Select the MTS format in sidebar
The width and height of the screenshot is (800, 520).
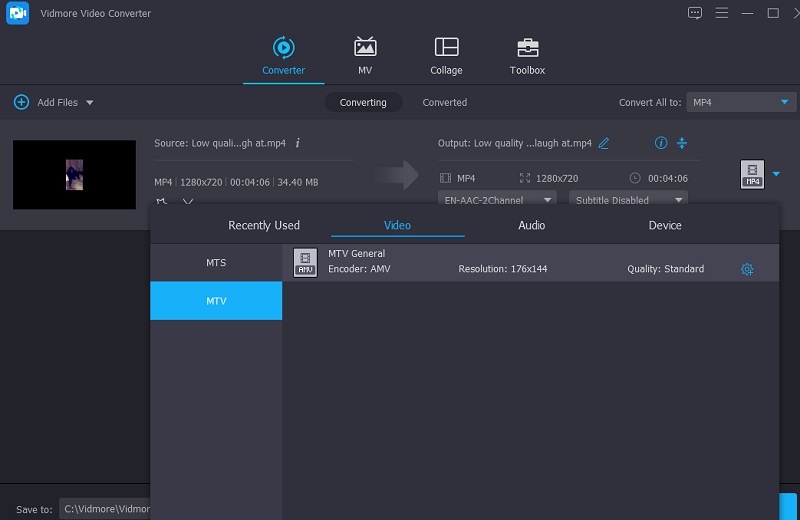coord(216,263)
